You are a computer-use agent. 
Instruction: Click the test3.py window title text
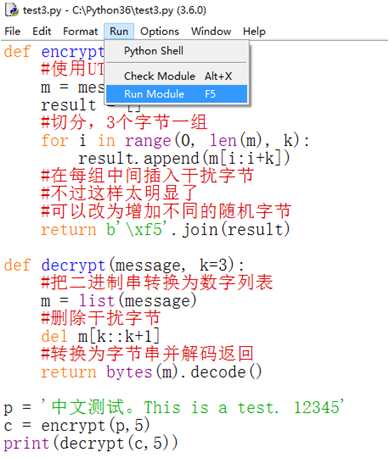coord(114,10)
